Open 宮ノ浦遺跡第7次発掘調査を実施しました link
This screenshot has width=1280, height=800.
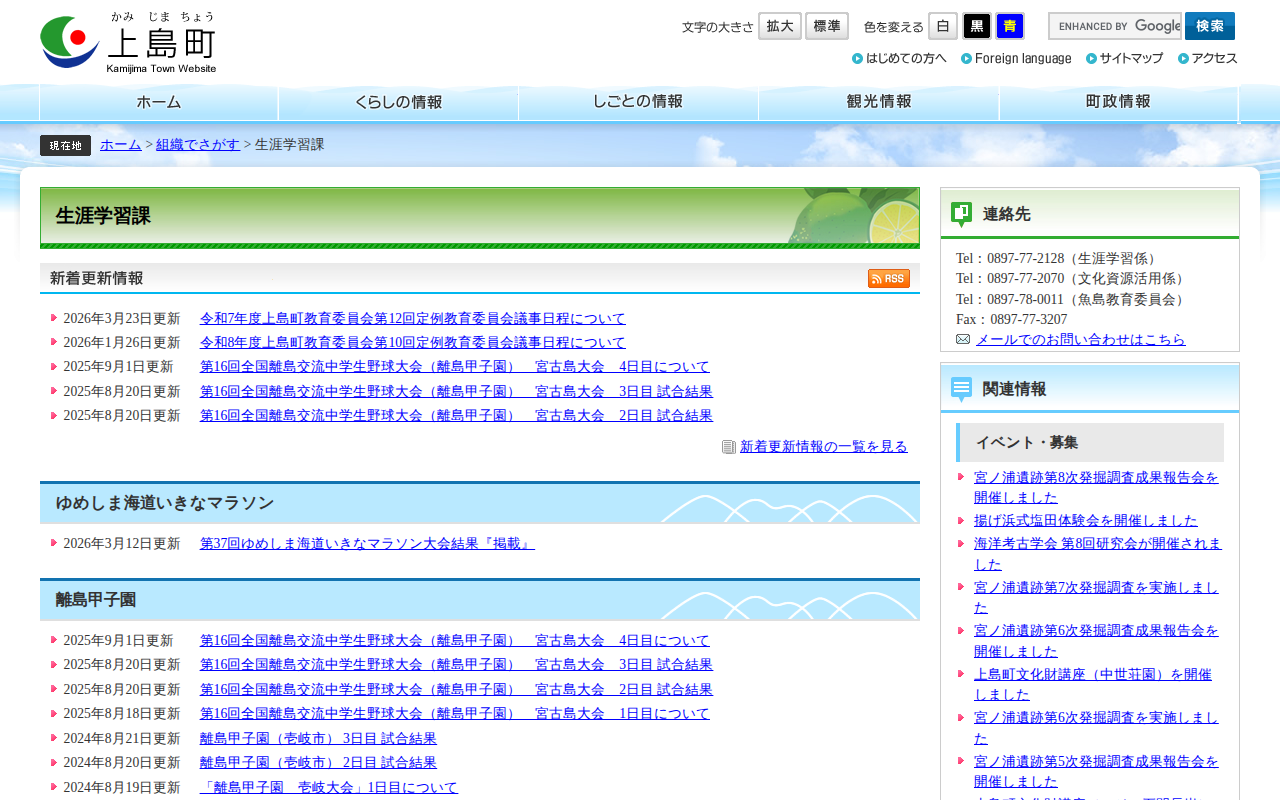(1096, 597)
